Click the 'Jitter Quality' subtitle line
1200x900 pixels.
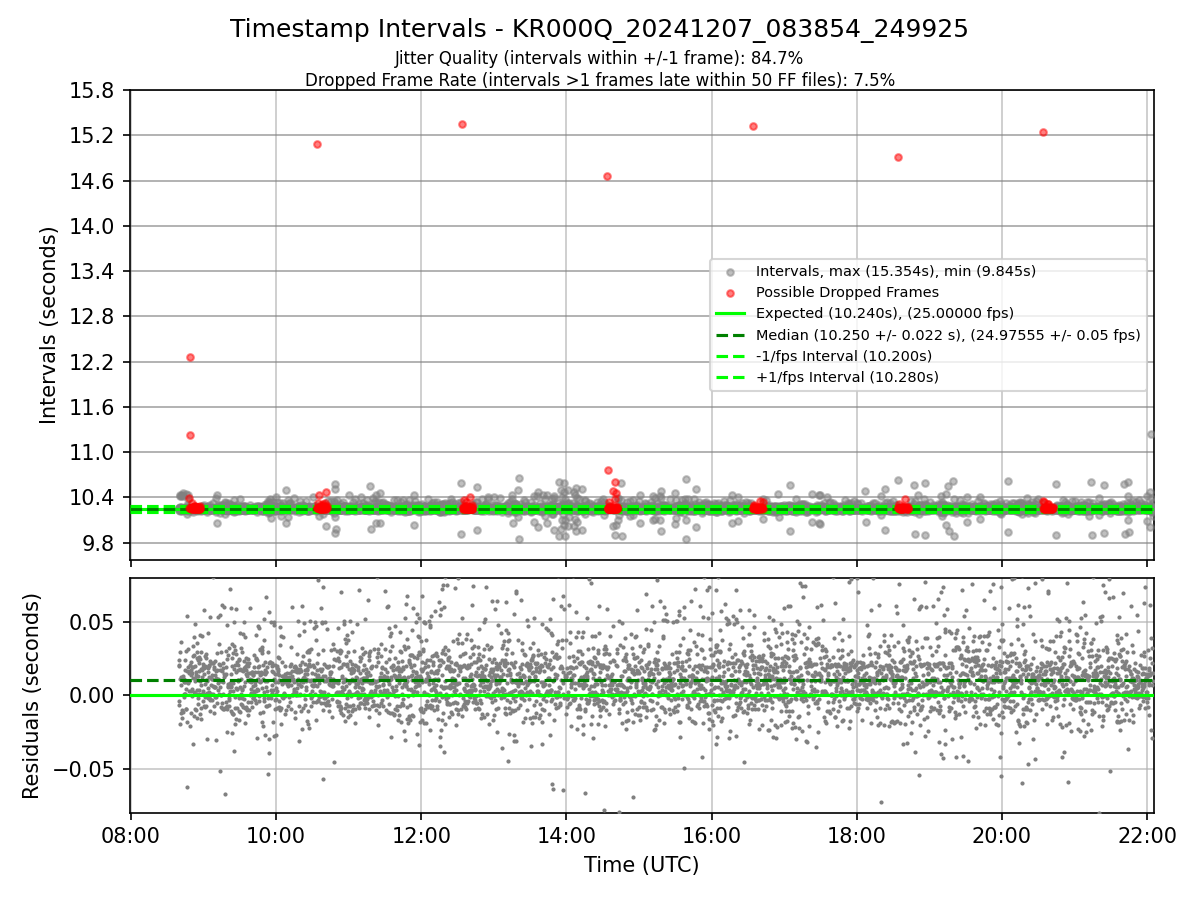(599, 58)
